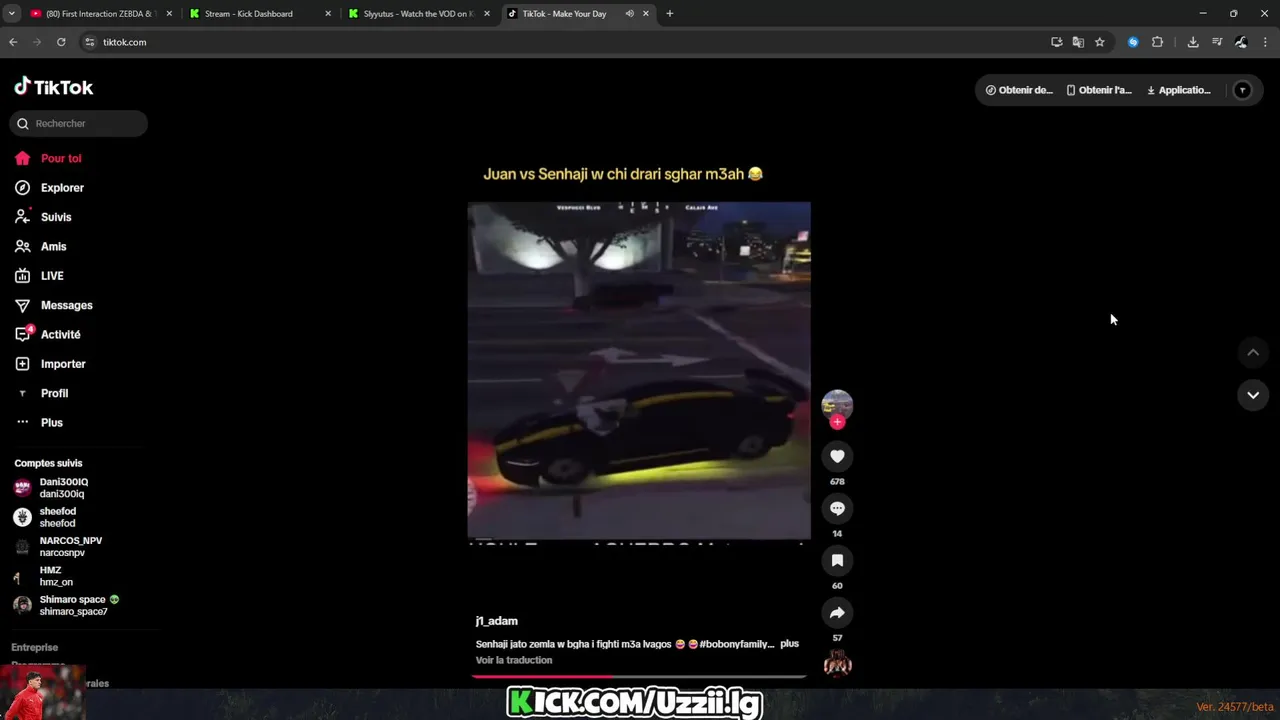Open sheefod followed account
Viewport: 1280px width, 720px height.
[55, 517]
